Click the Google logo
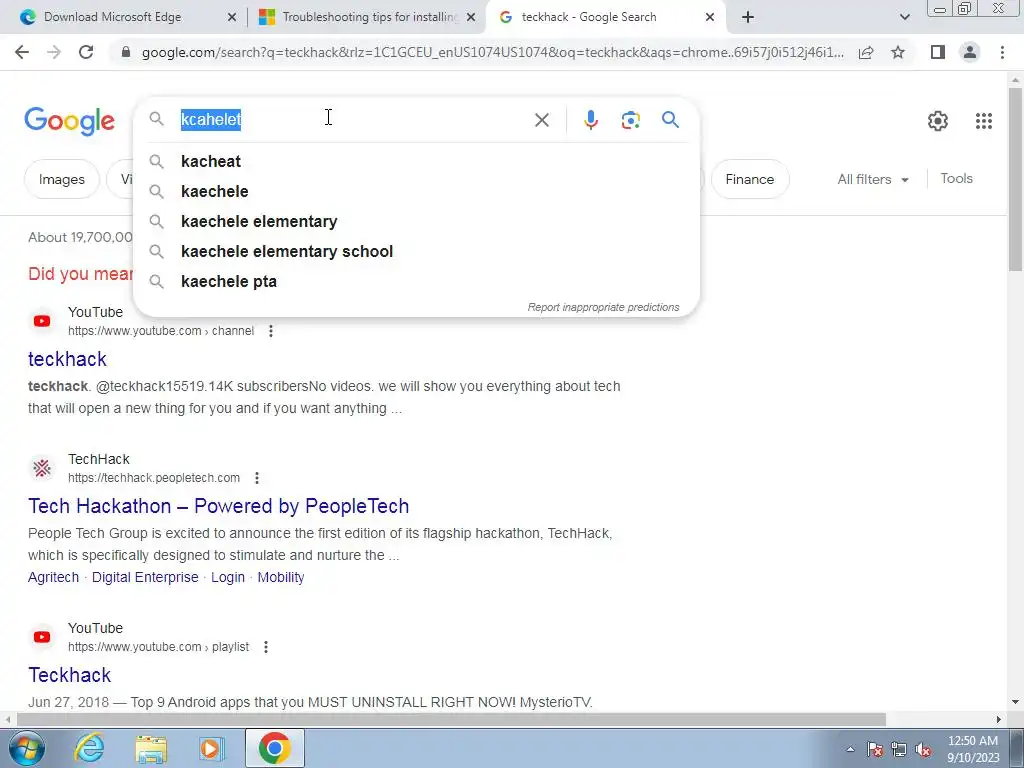This screenshot has height=768, width=1024. pos(69,121)
